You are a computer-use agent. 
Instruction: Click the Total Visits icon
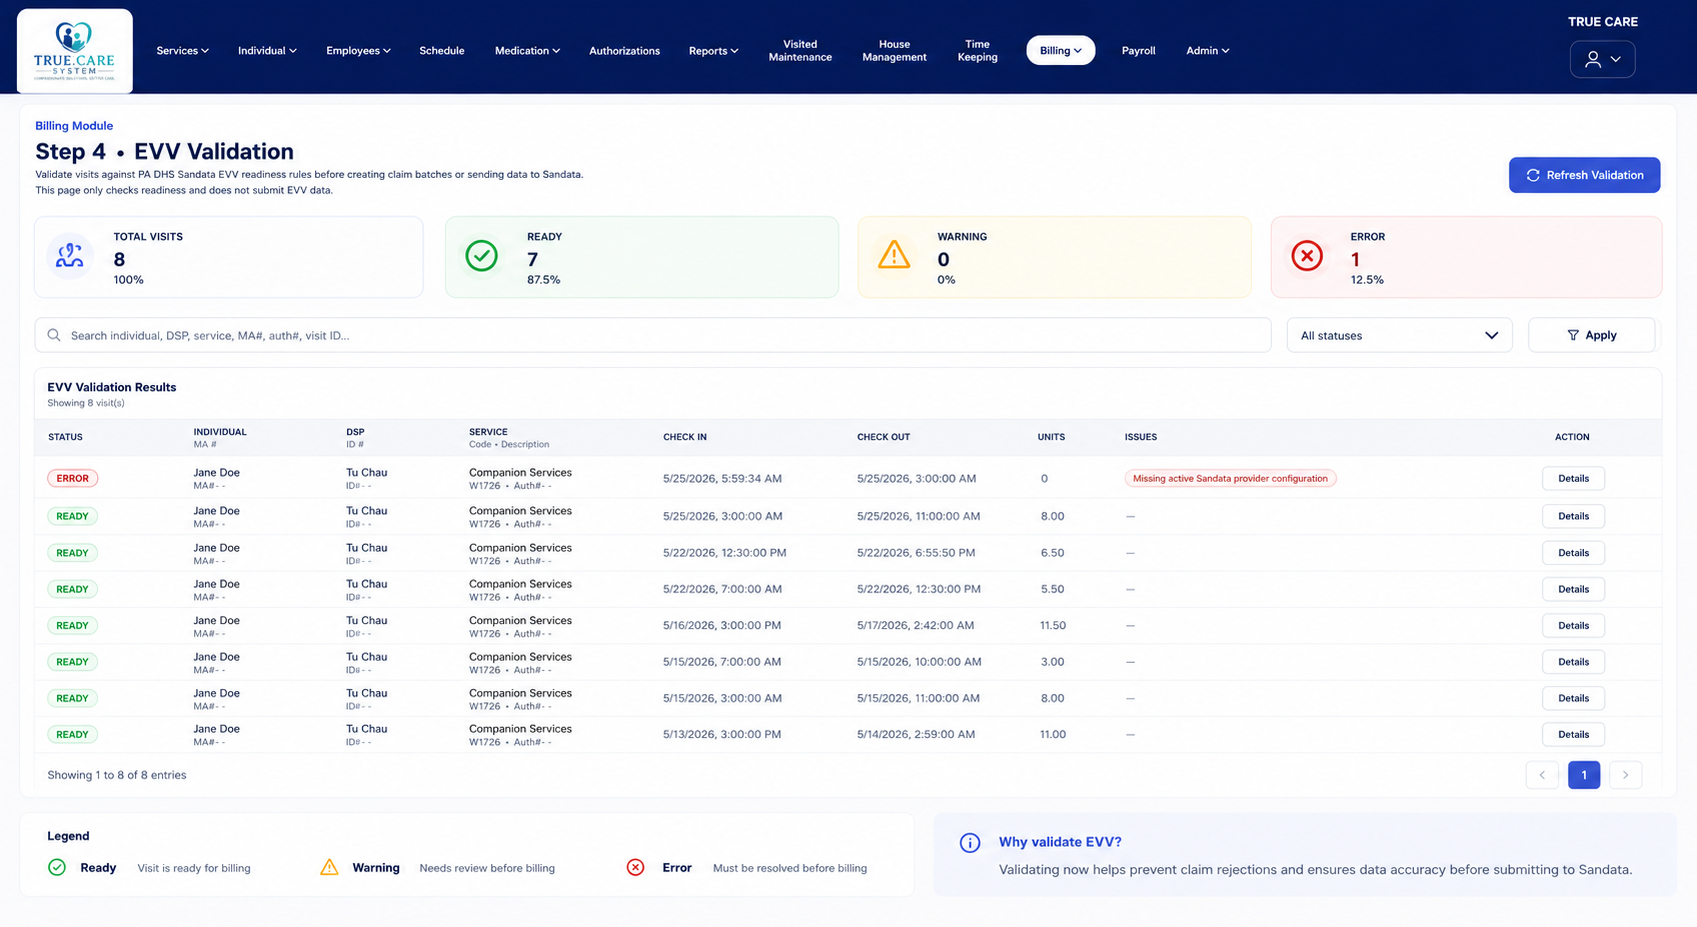click(70, 256)
